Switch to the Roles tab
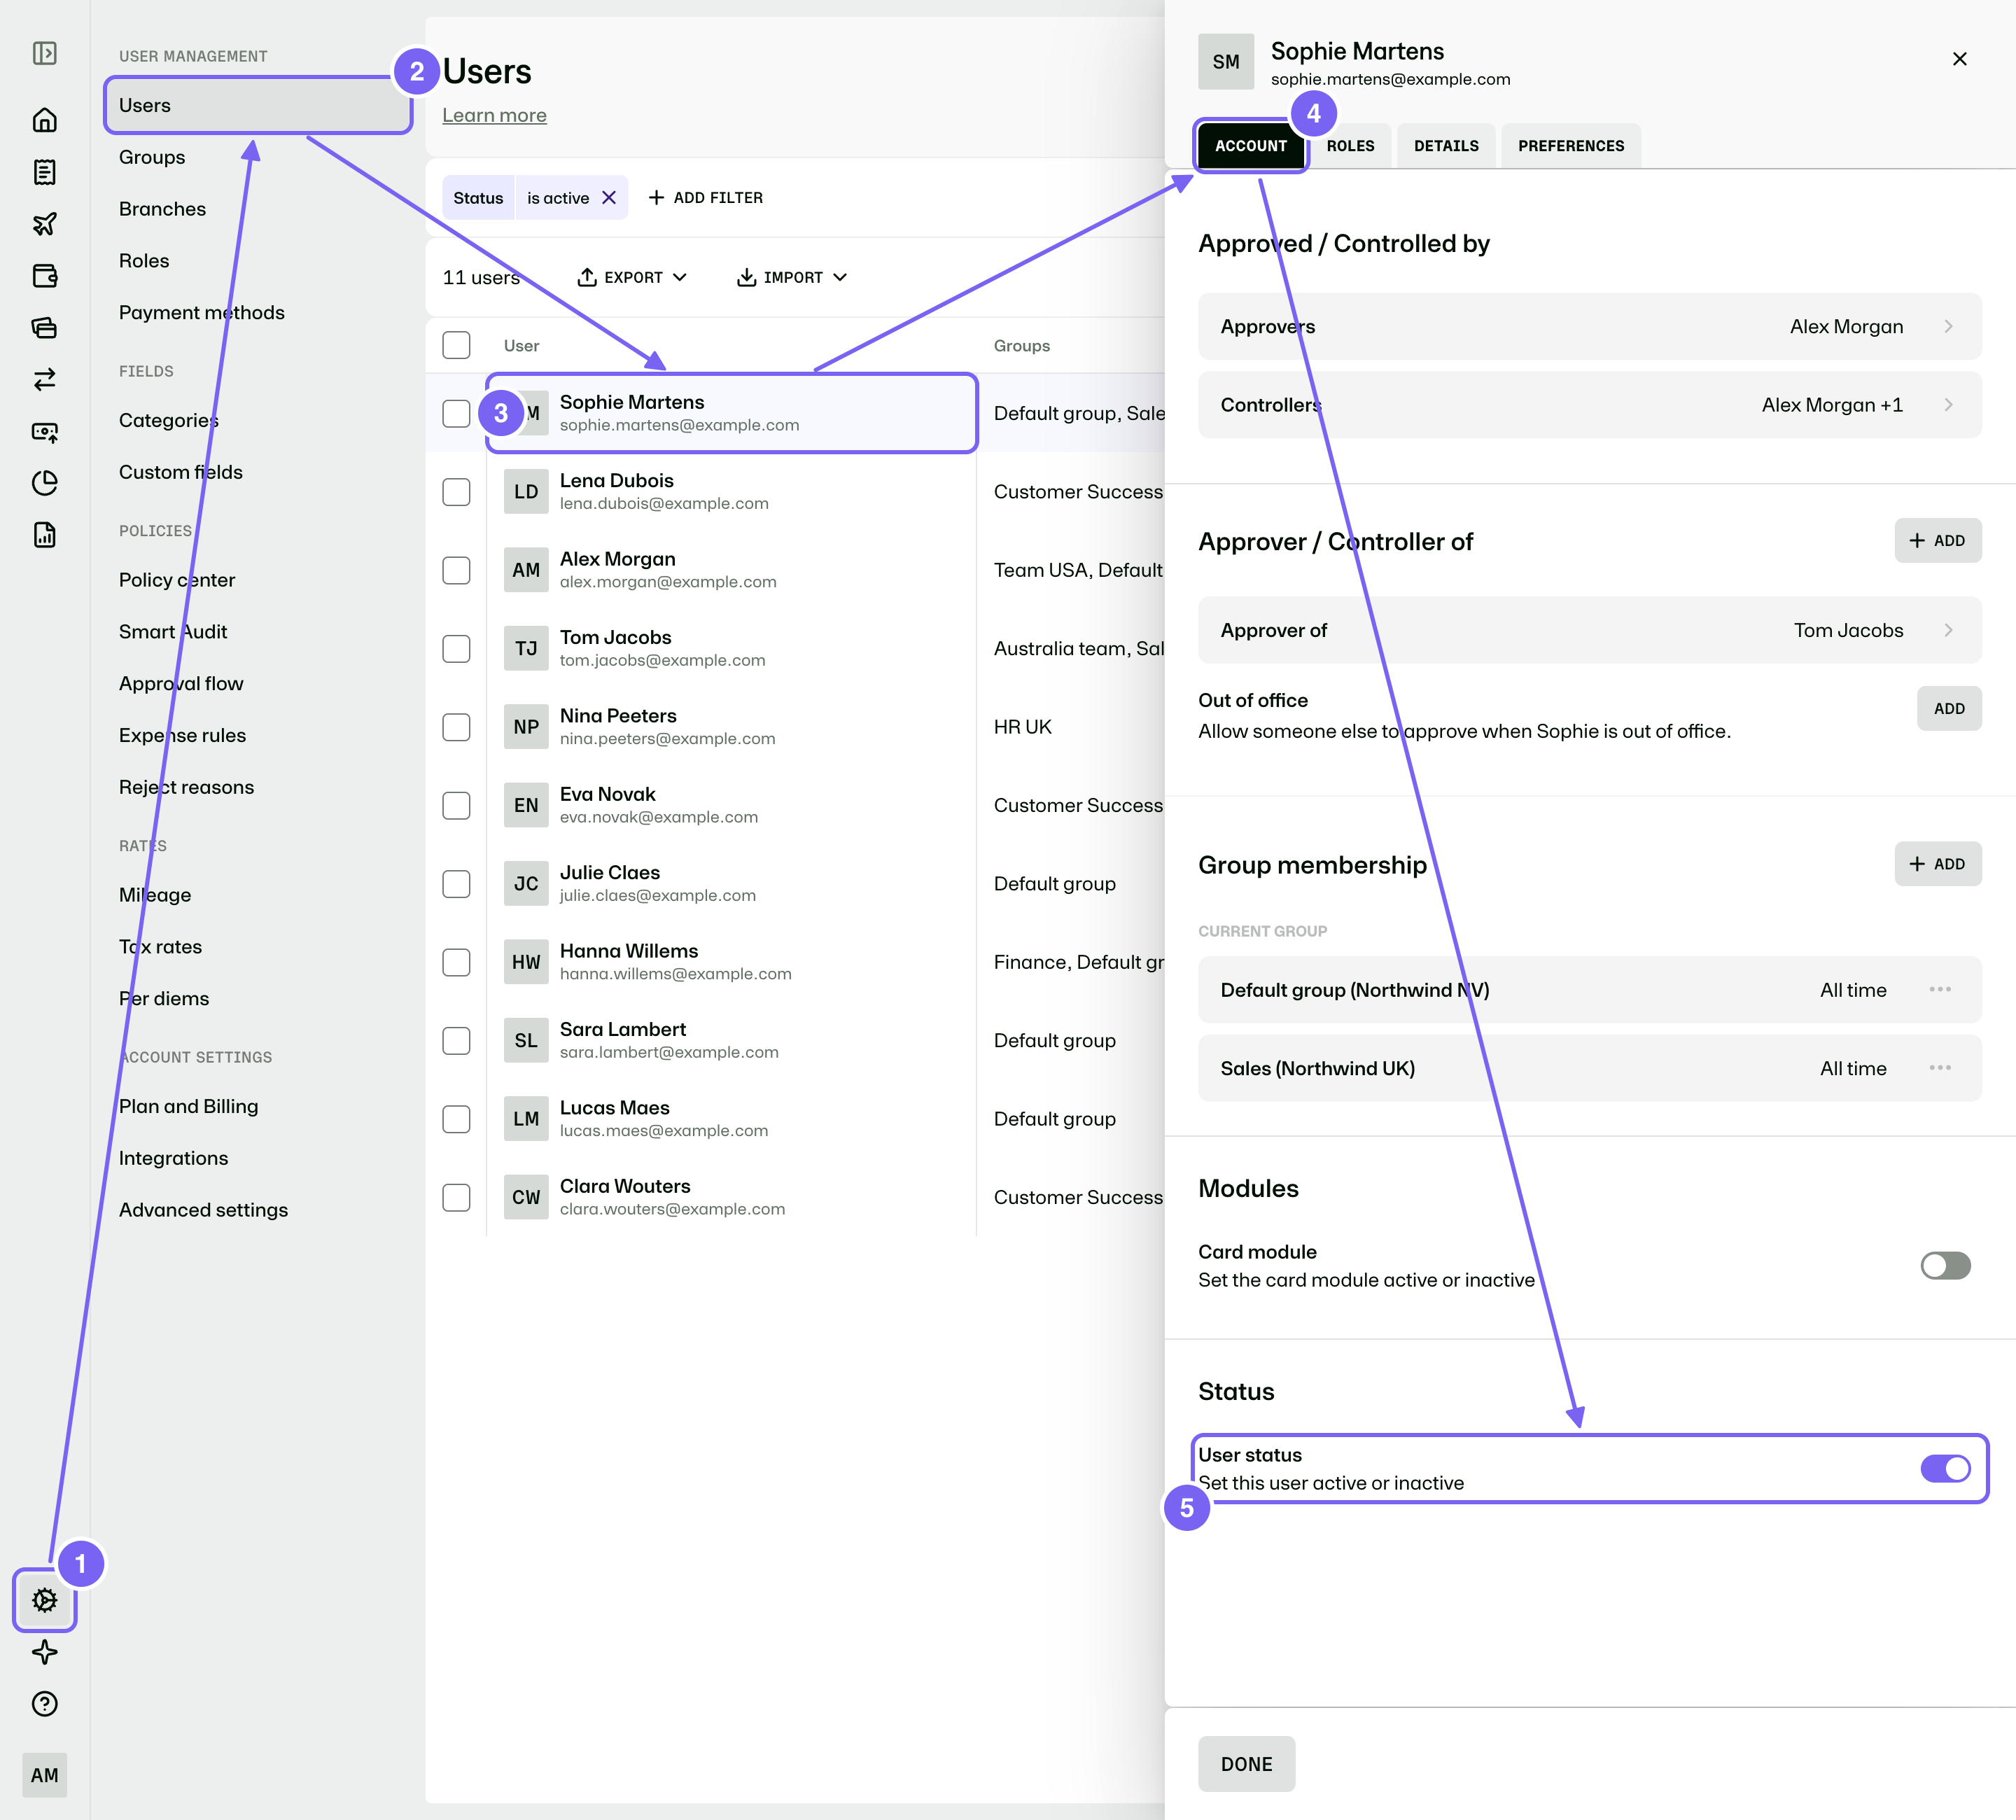The image size is (2016, 1820). (1350, 146)
